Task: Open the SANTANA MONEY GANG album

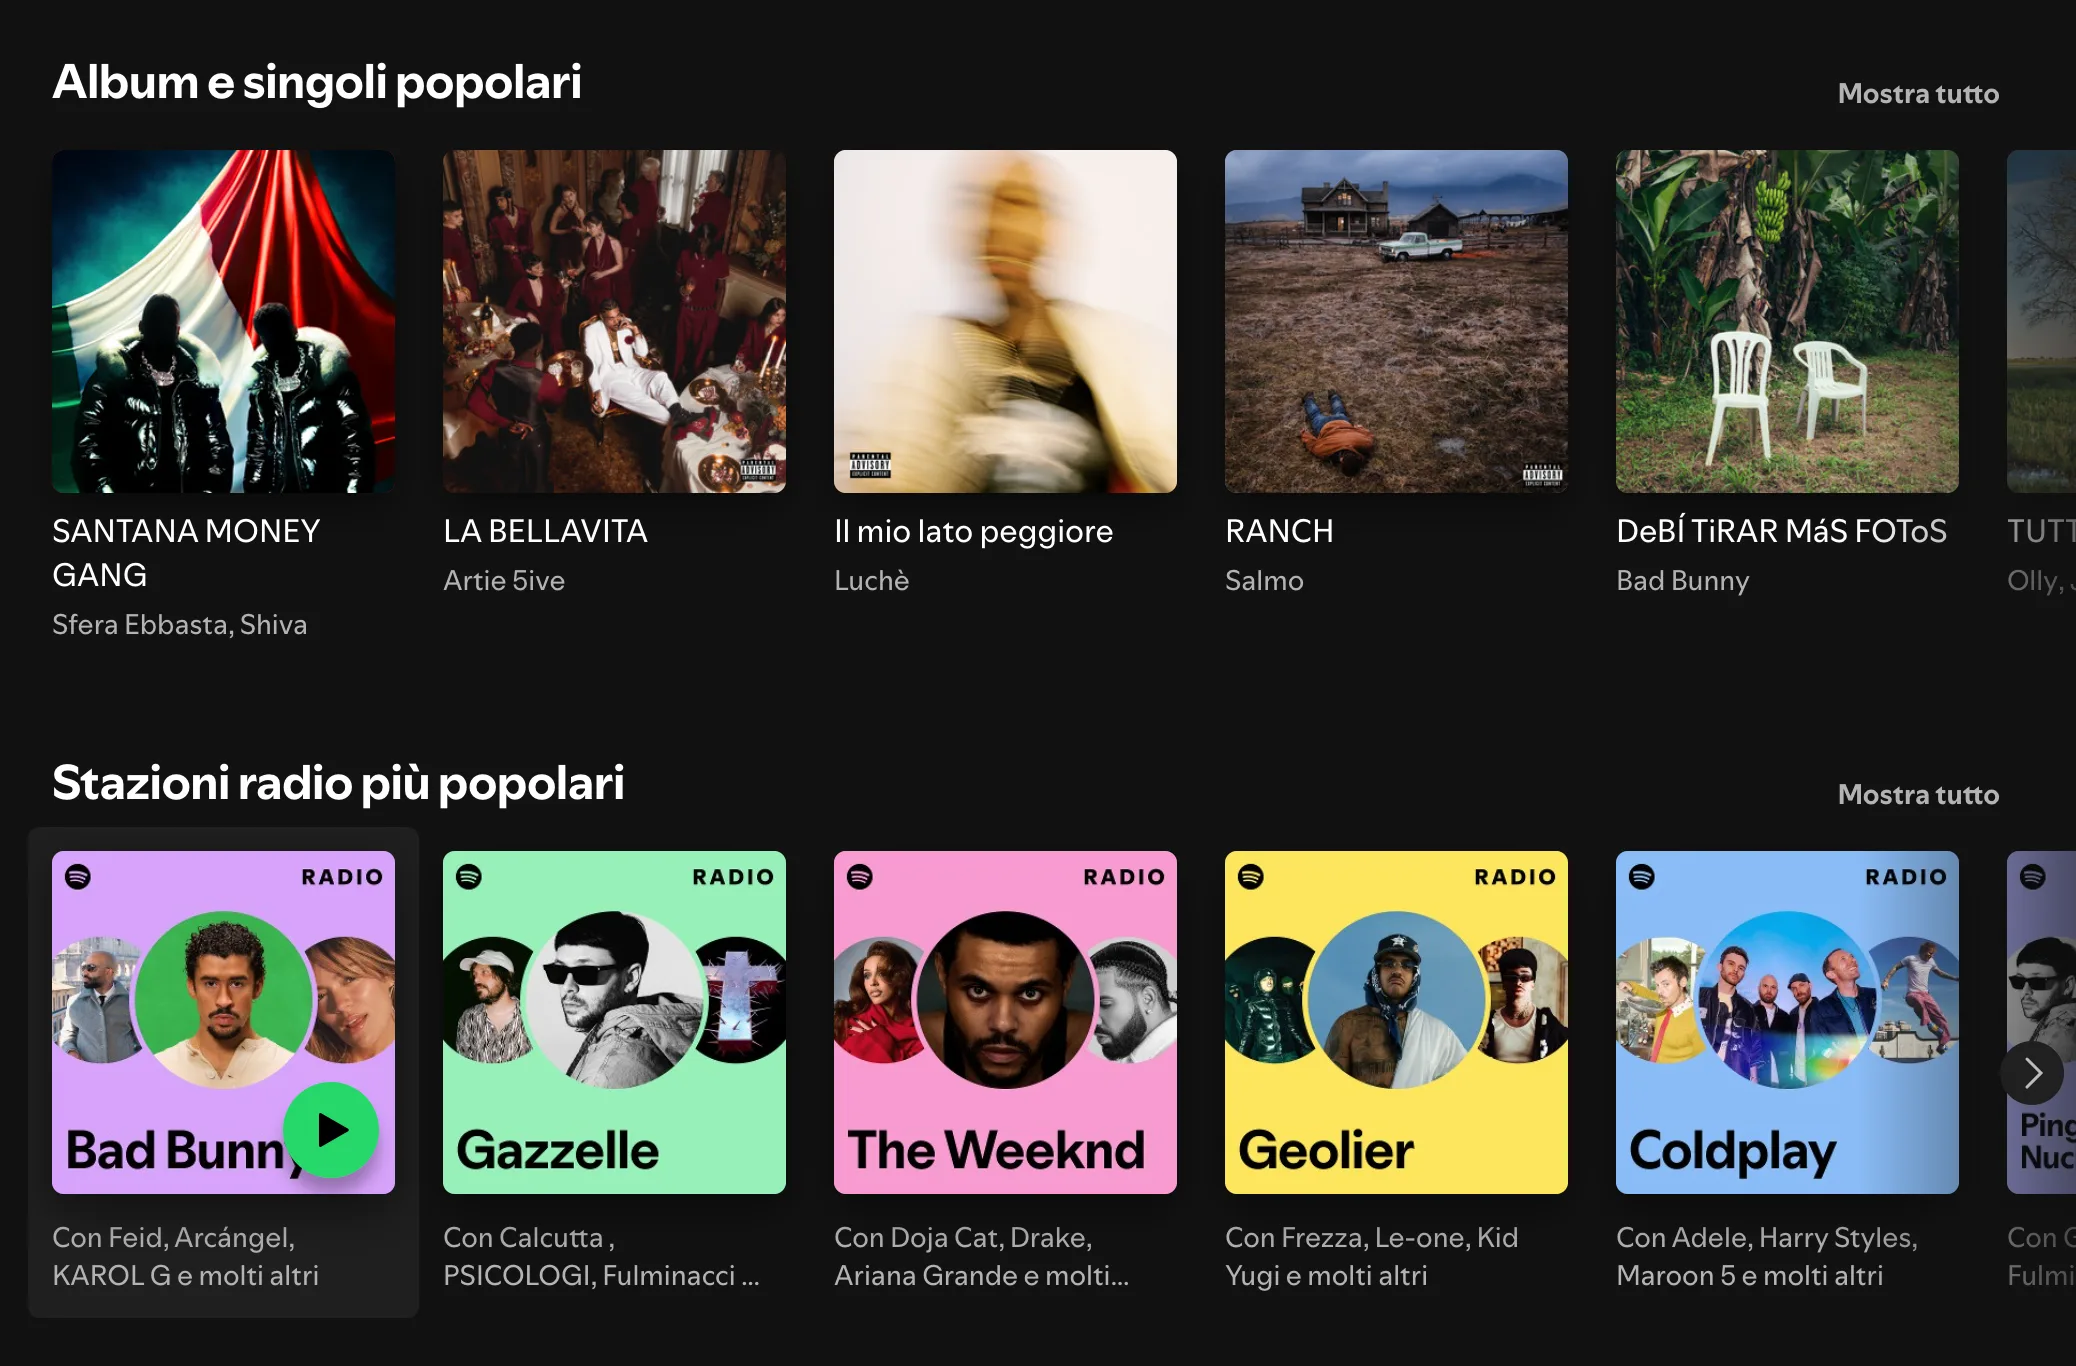Action: pyautogui.click(x=223, y=320)
